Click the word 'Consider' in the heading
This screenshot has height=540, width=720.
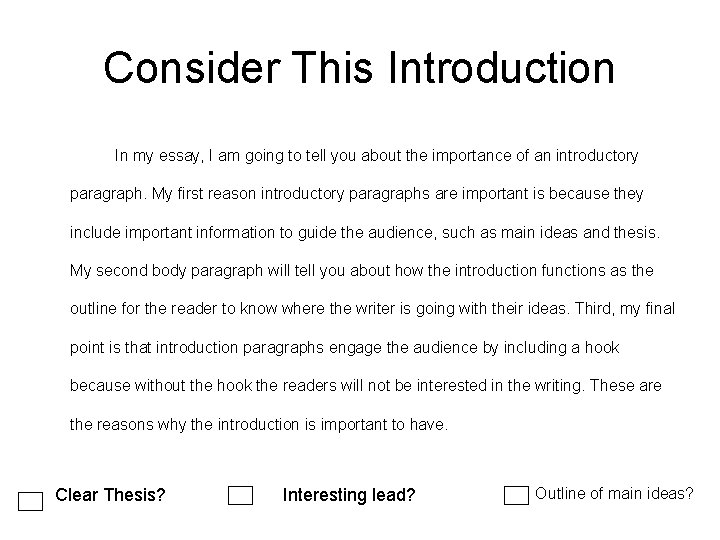(x=192, y=68)
